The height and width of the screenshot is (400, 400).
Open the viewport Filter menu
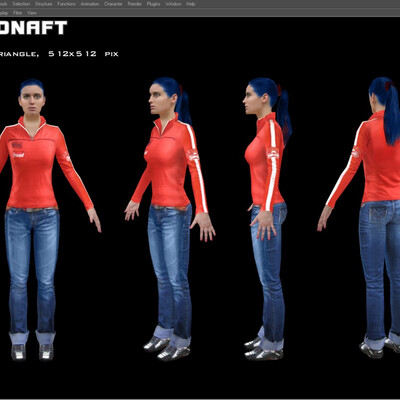pos(17,13)
